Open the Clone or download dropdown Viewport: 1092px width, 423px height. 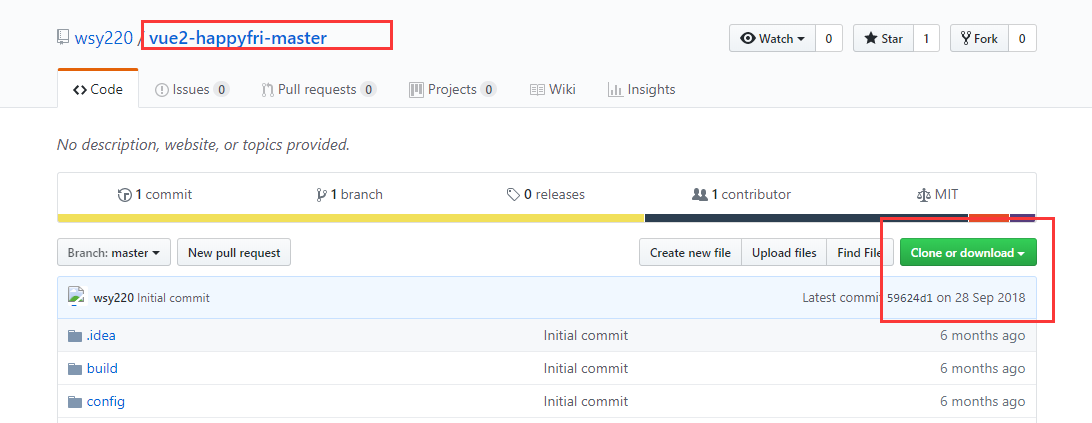point(968,252)
